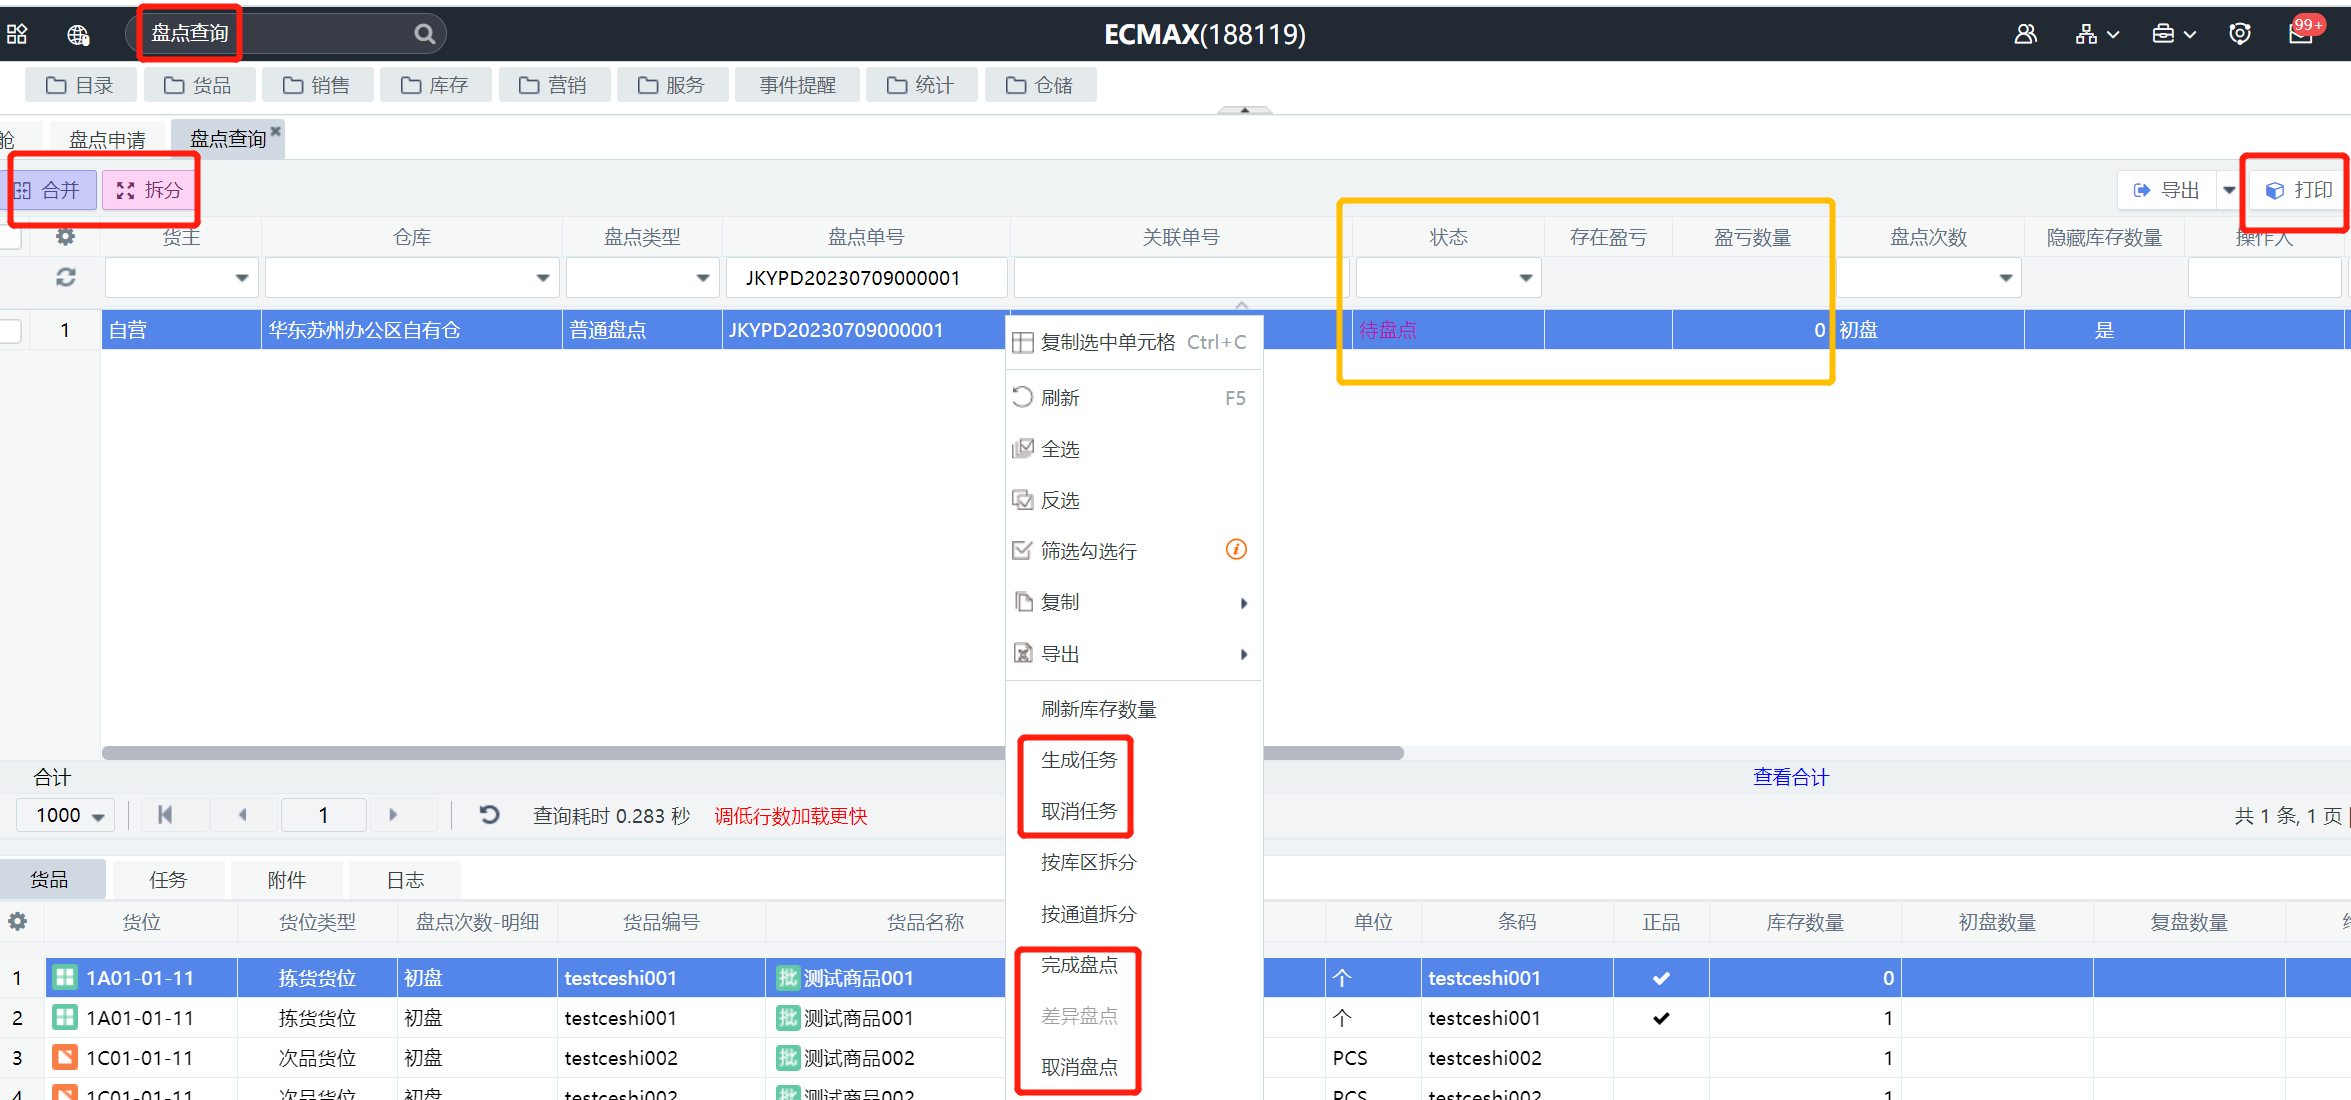Open the messages inbox with 99+ badge
2351x1100 pixels.
2301,32
